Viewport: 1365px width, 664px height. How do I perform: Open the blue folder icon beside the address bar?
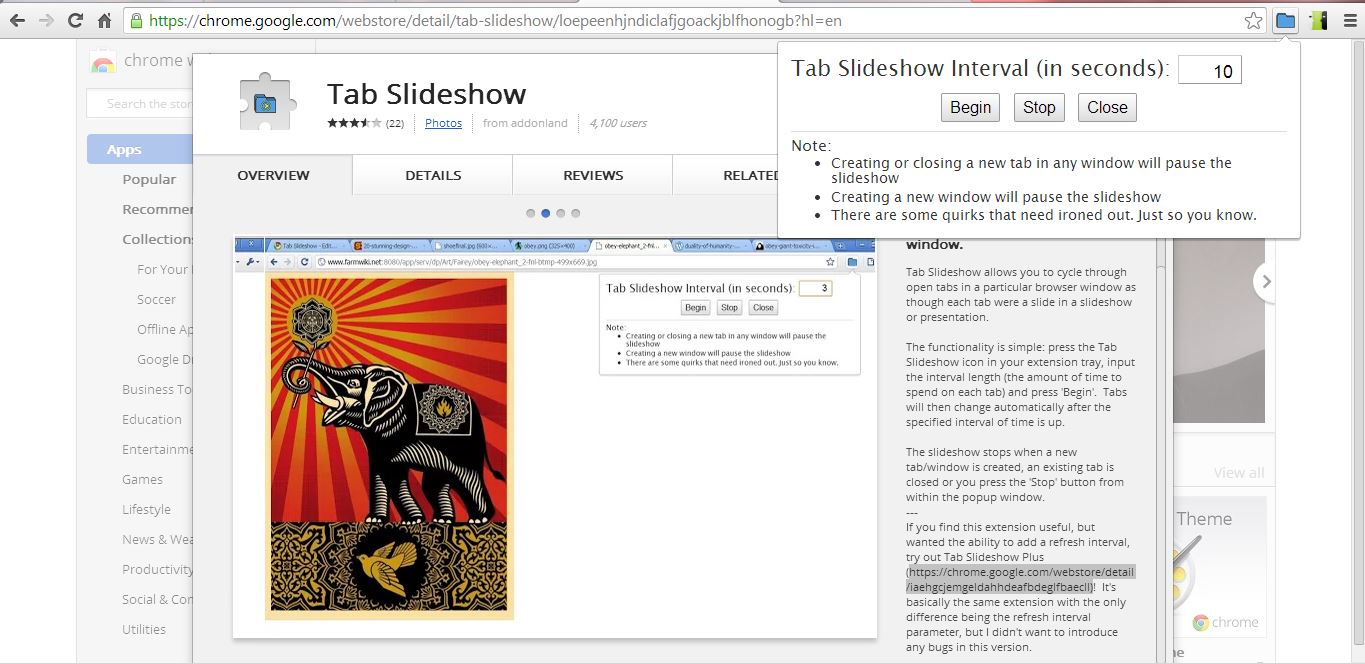(1285, 19)
